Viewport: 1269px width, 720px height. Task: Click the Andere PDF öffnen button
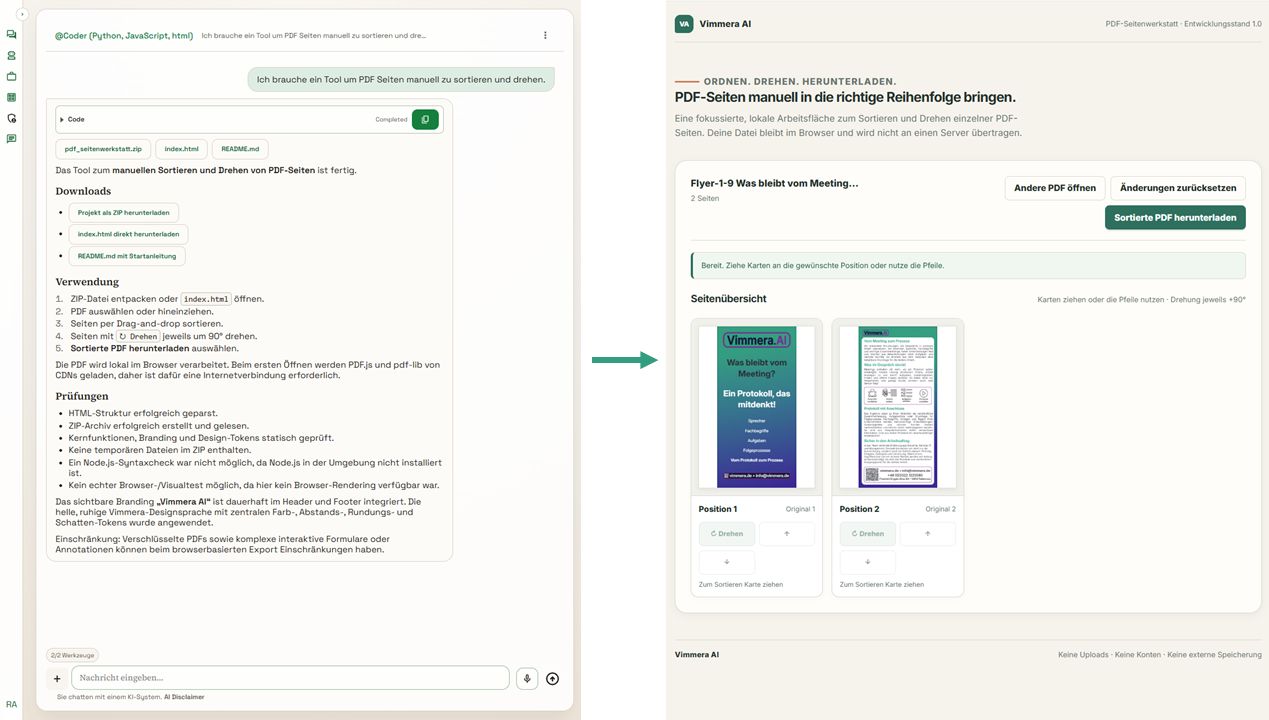coord(1054,188)
